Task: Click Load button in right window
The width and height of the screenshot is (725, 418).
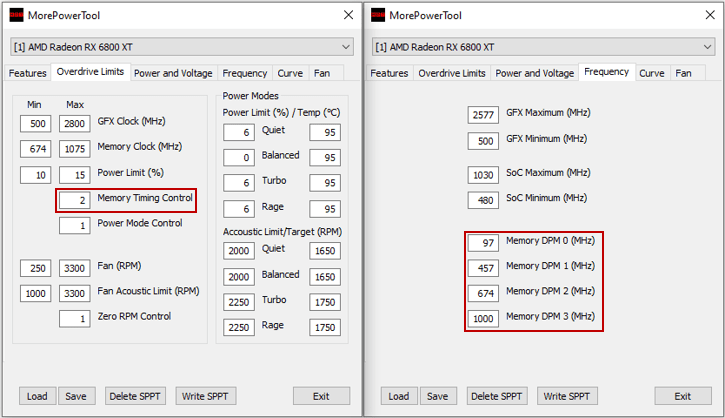Action: [399, 396]
